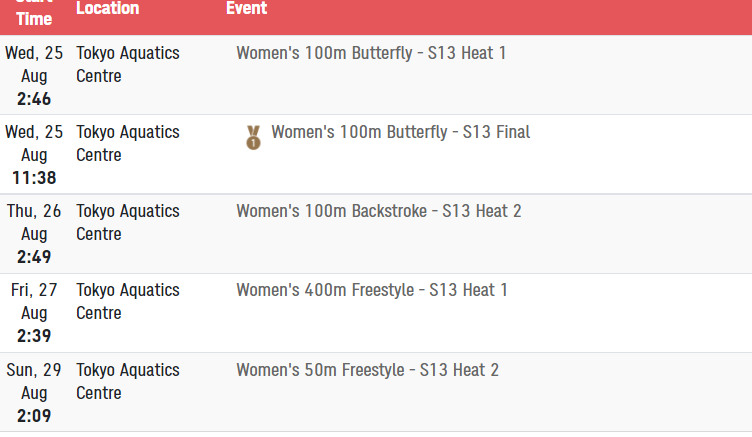
Task: Click the 2:49 start time
Action: coord(34,257)
